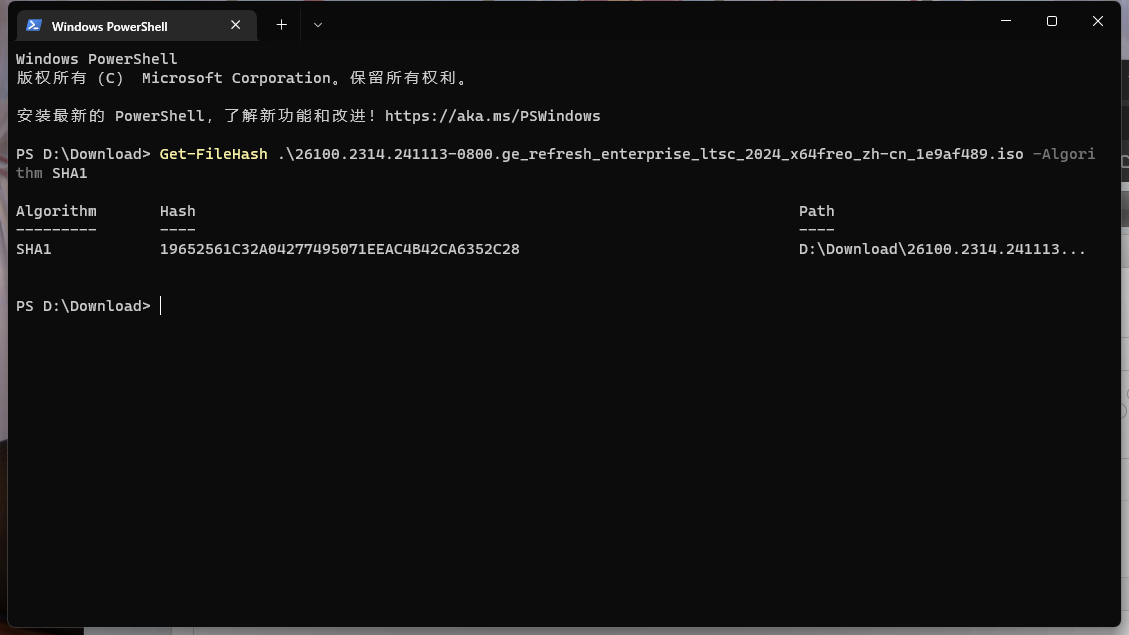Screen dimensions: 1129x635
Task: Click the close X icon on the PowerShell tab
Action: 235,25
